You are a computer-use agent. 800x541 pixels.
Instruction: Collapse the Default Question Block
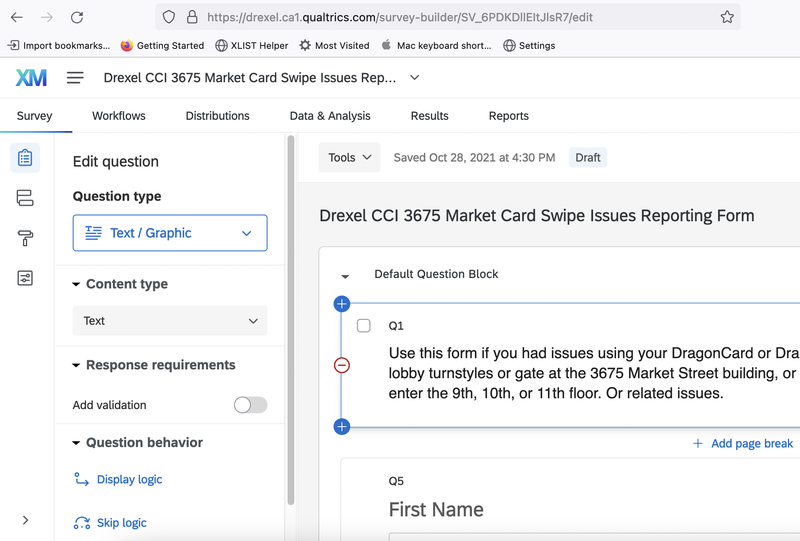(345, 276)
